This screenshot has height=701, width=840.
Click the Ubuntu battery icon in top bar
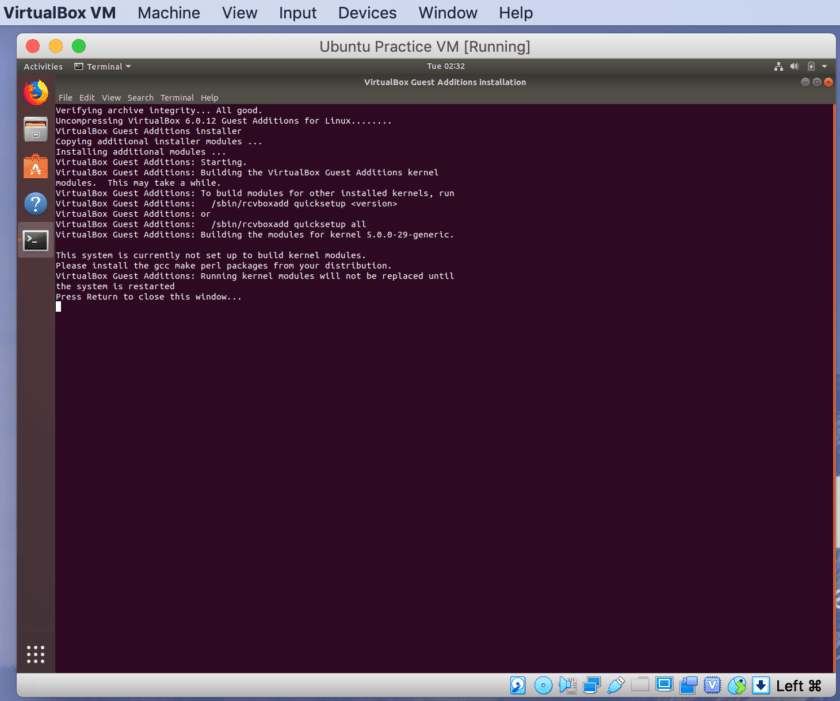(x=811, y=66)
